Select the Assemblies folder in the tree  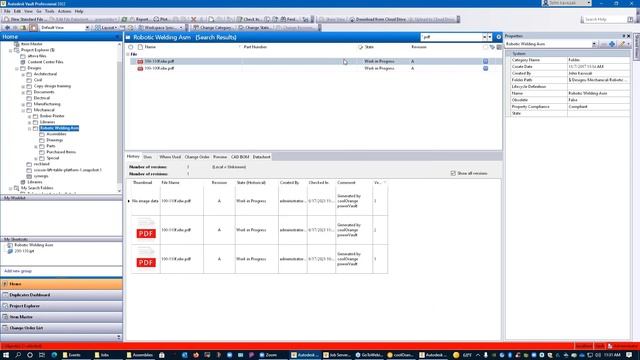pos(56,134)
